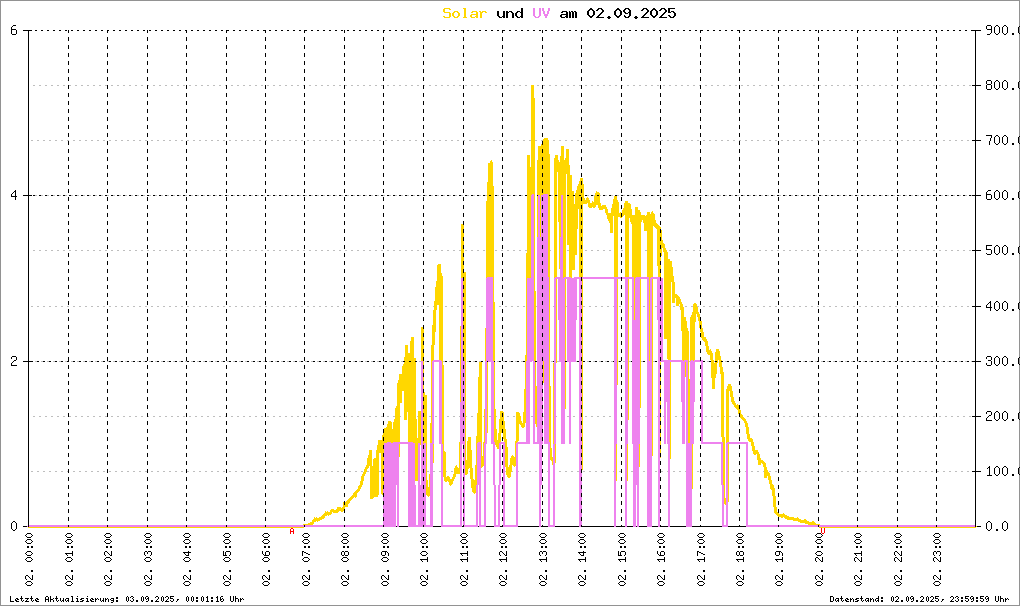The image size is (1020, 606).
Task: Click right axis solar value "600.0"
Action: (x=1001, y=195)
